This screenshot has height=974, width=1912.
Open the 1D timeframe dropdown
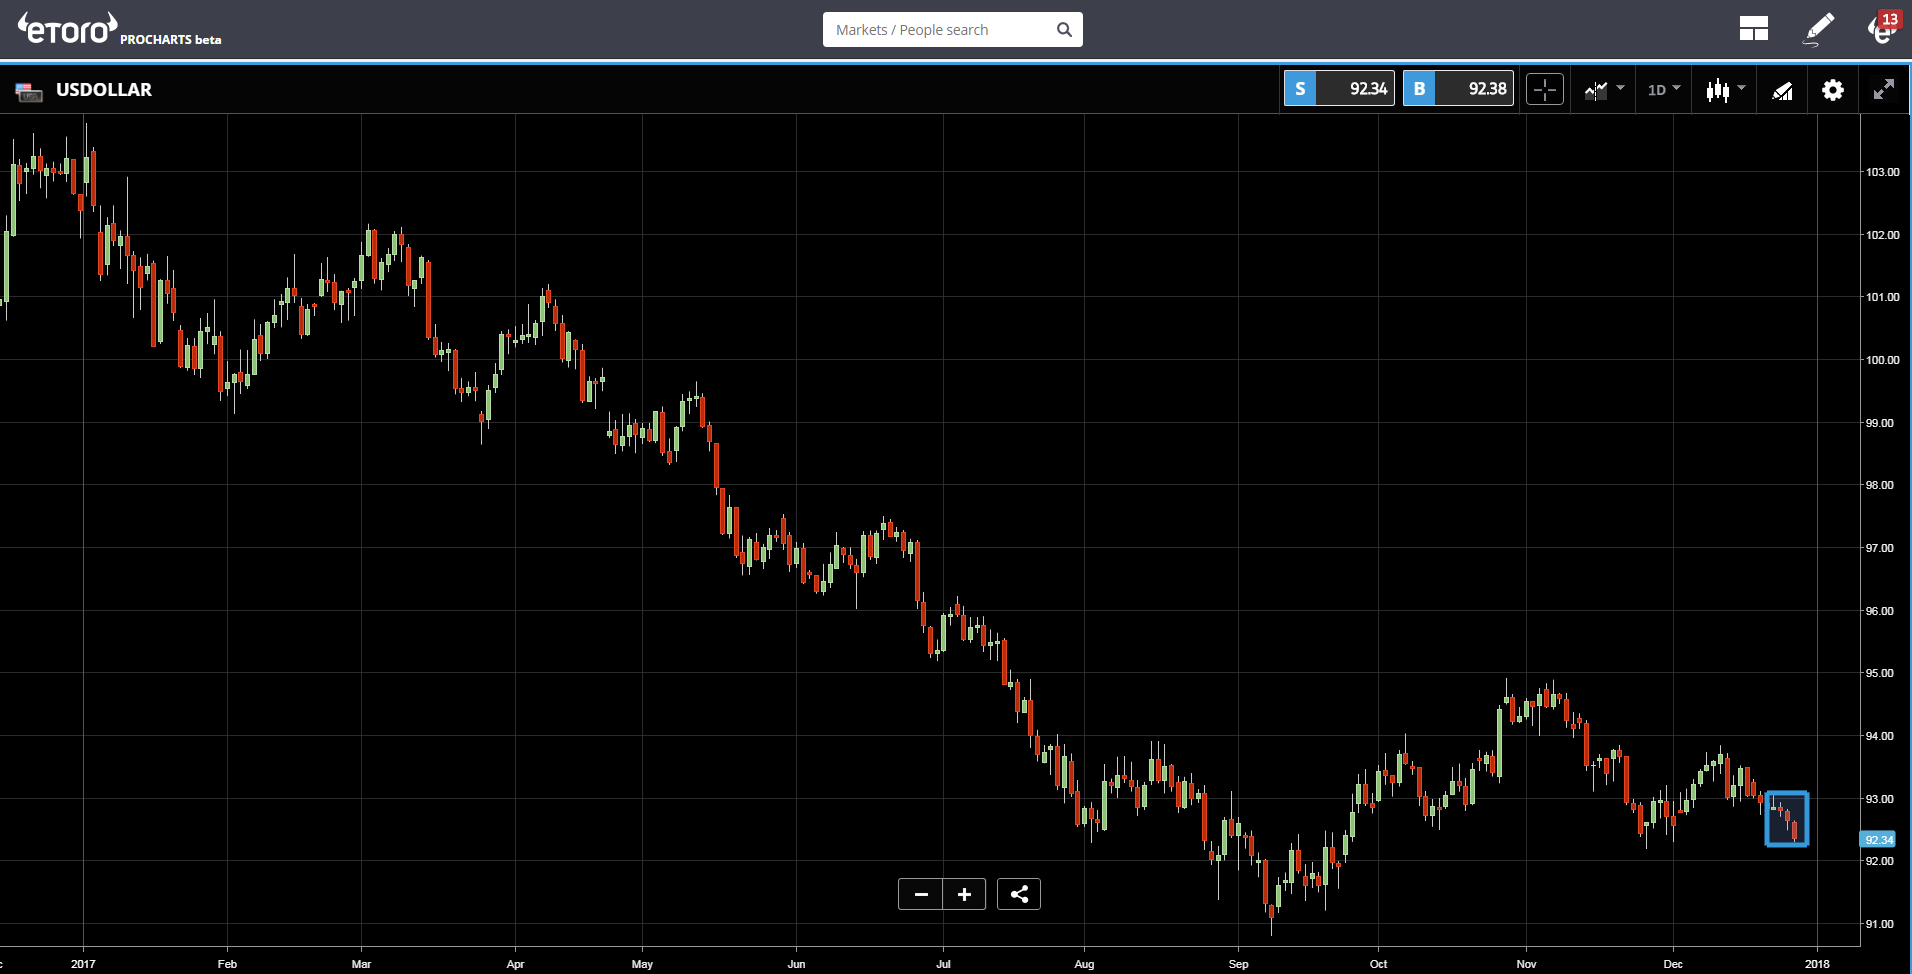[x=1664, y=90]
